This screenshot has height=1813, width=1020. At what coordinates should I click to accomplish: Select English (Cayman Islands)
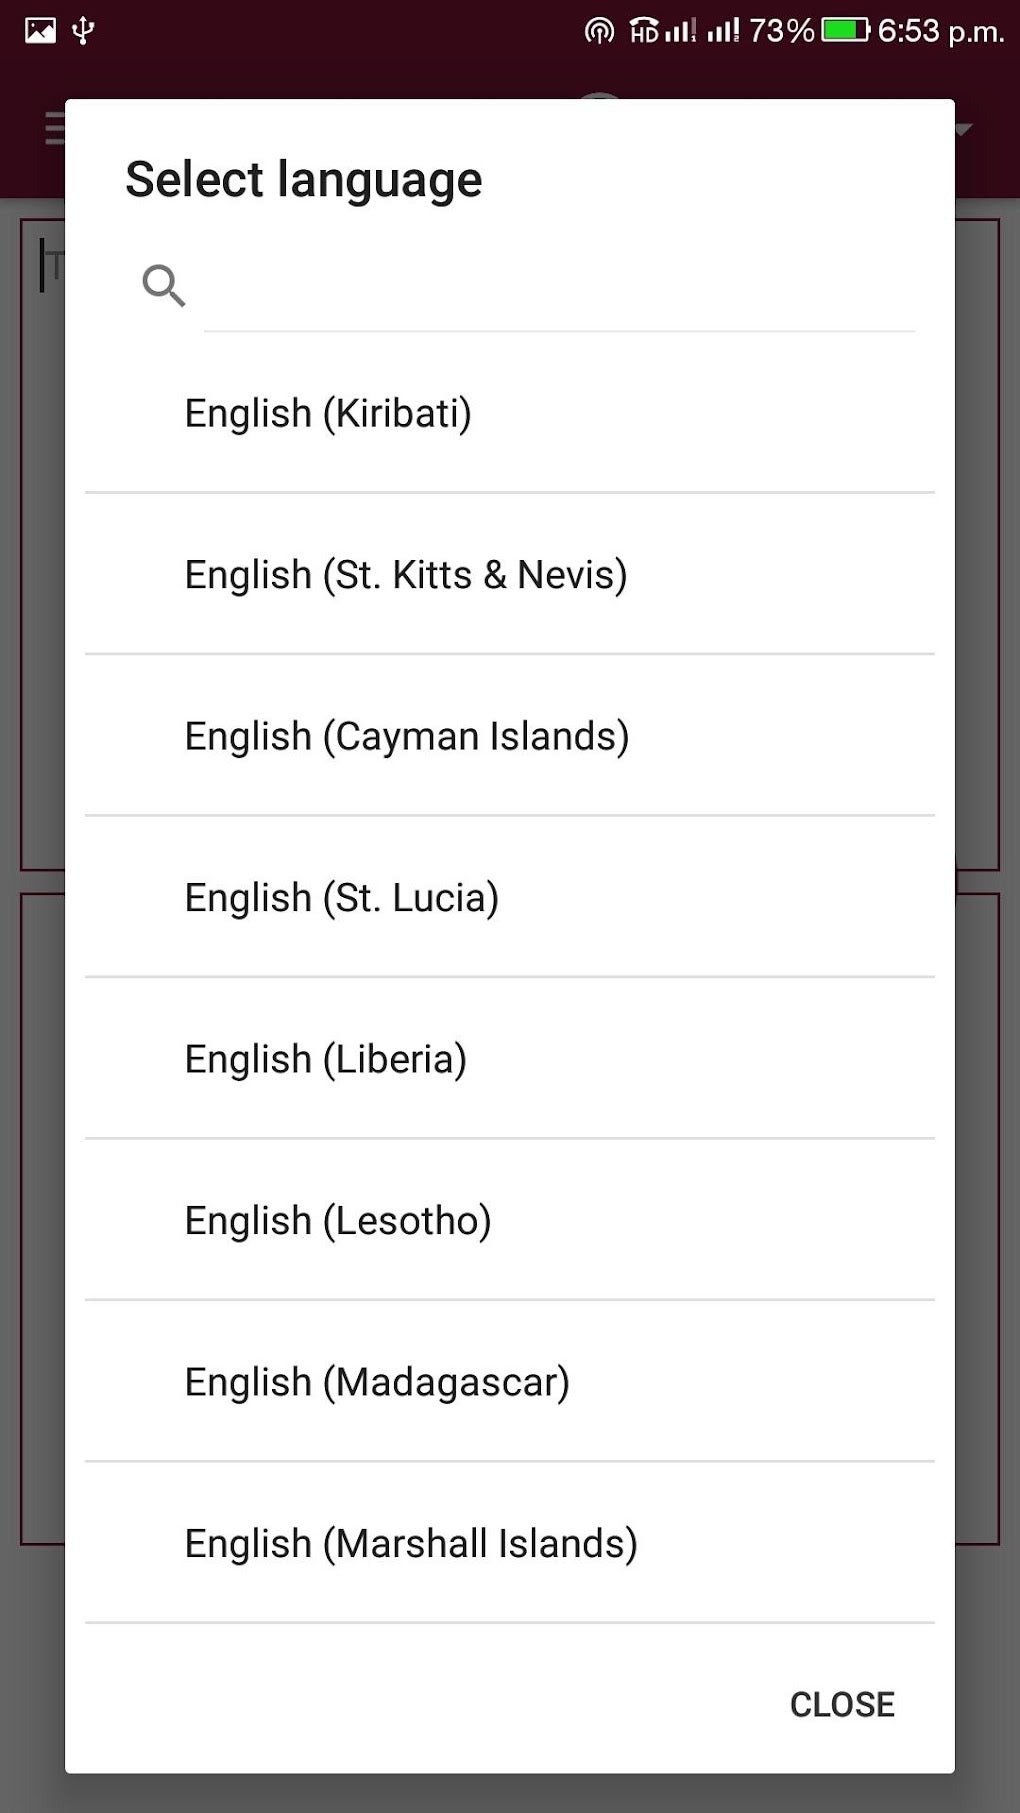(x=406, y=735)
